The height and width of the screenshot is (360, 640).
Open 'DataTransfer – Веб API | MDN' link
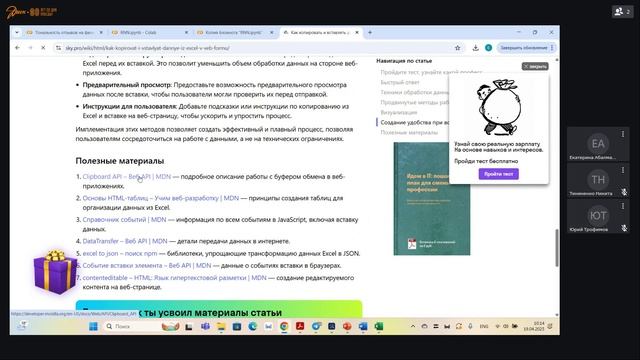coord(124,241)
